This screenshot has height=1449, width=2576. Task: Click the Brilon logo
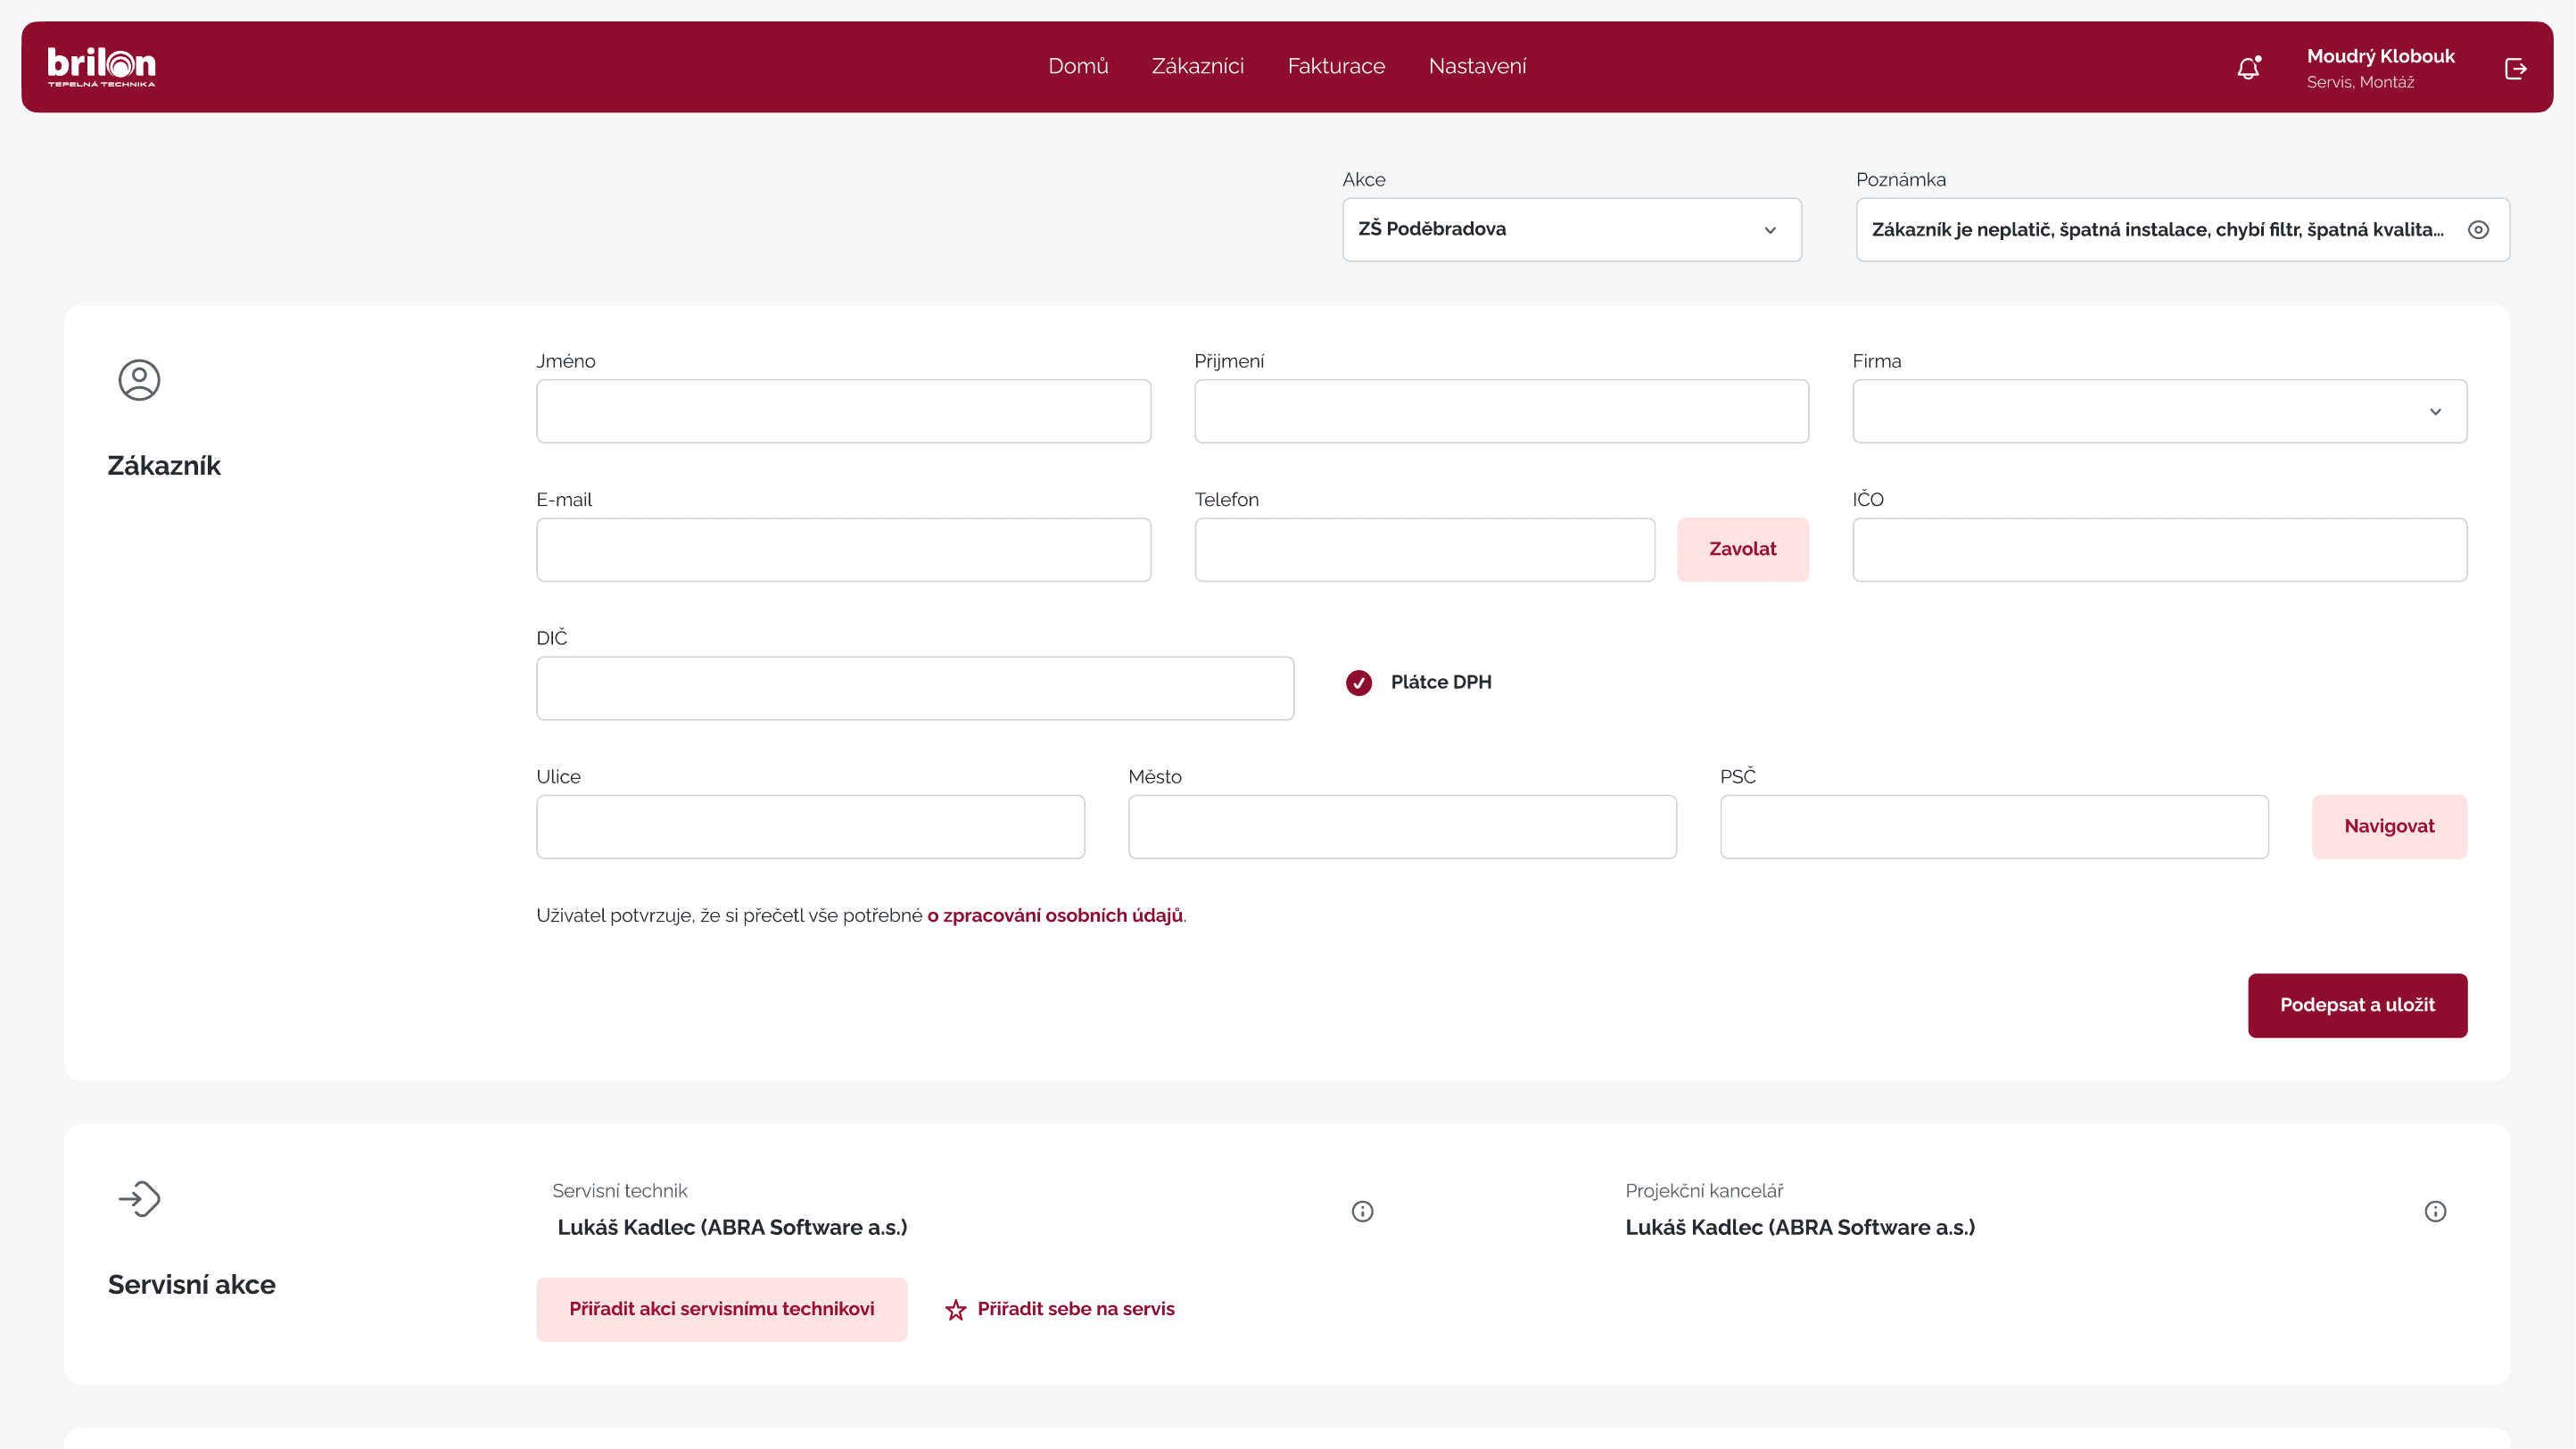point(101,66)
